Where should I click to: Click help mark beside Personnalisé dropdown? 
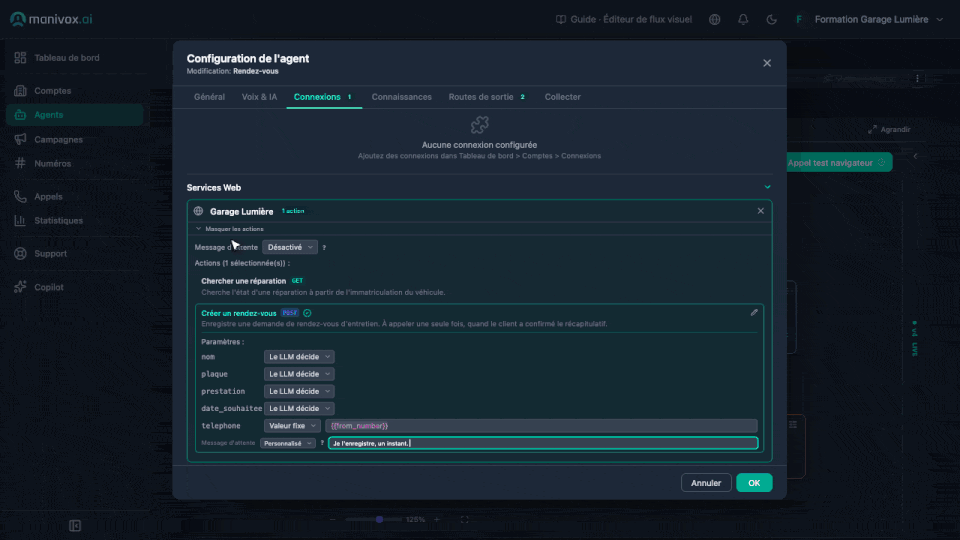pyautogui.click(x=322, y=443)
